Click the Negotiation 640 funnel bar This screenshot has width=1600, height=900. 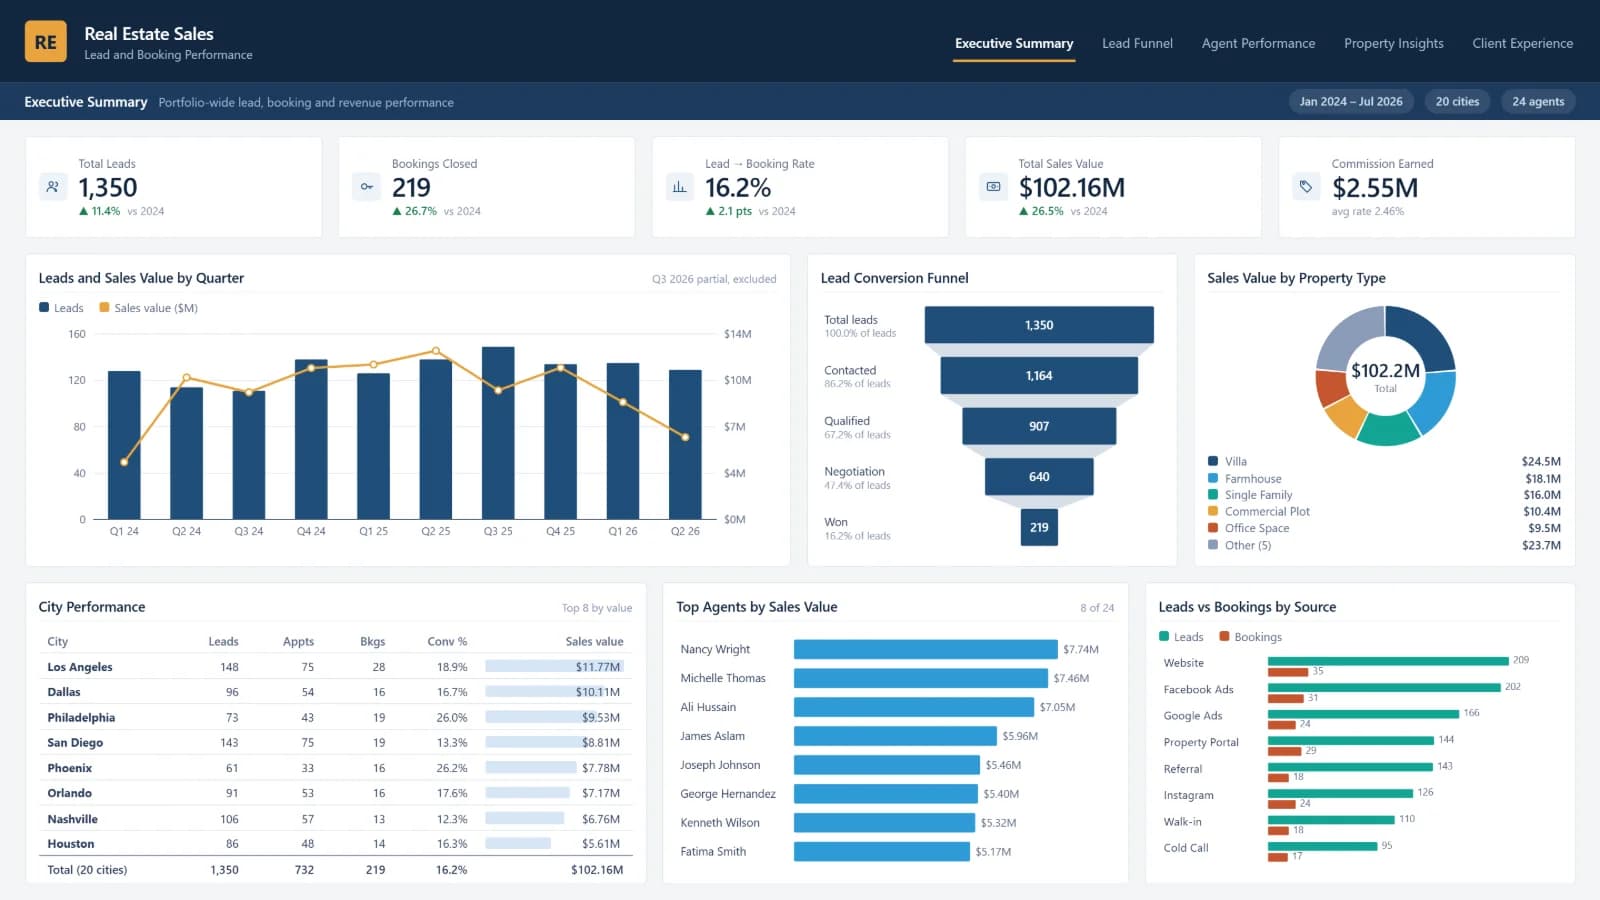[x=1039, y=477]
